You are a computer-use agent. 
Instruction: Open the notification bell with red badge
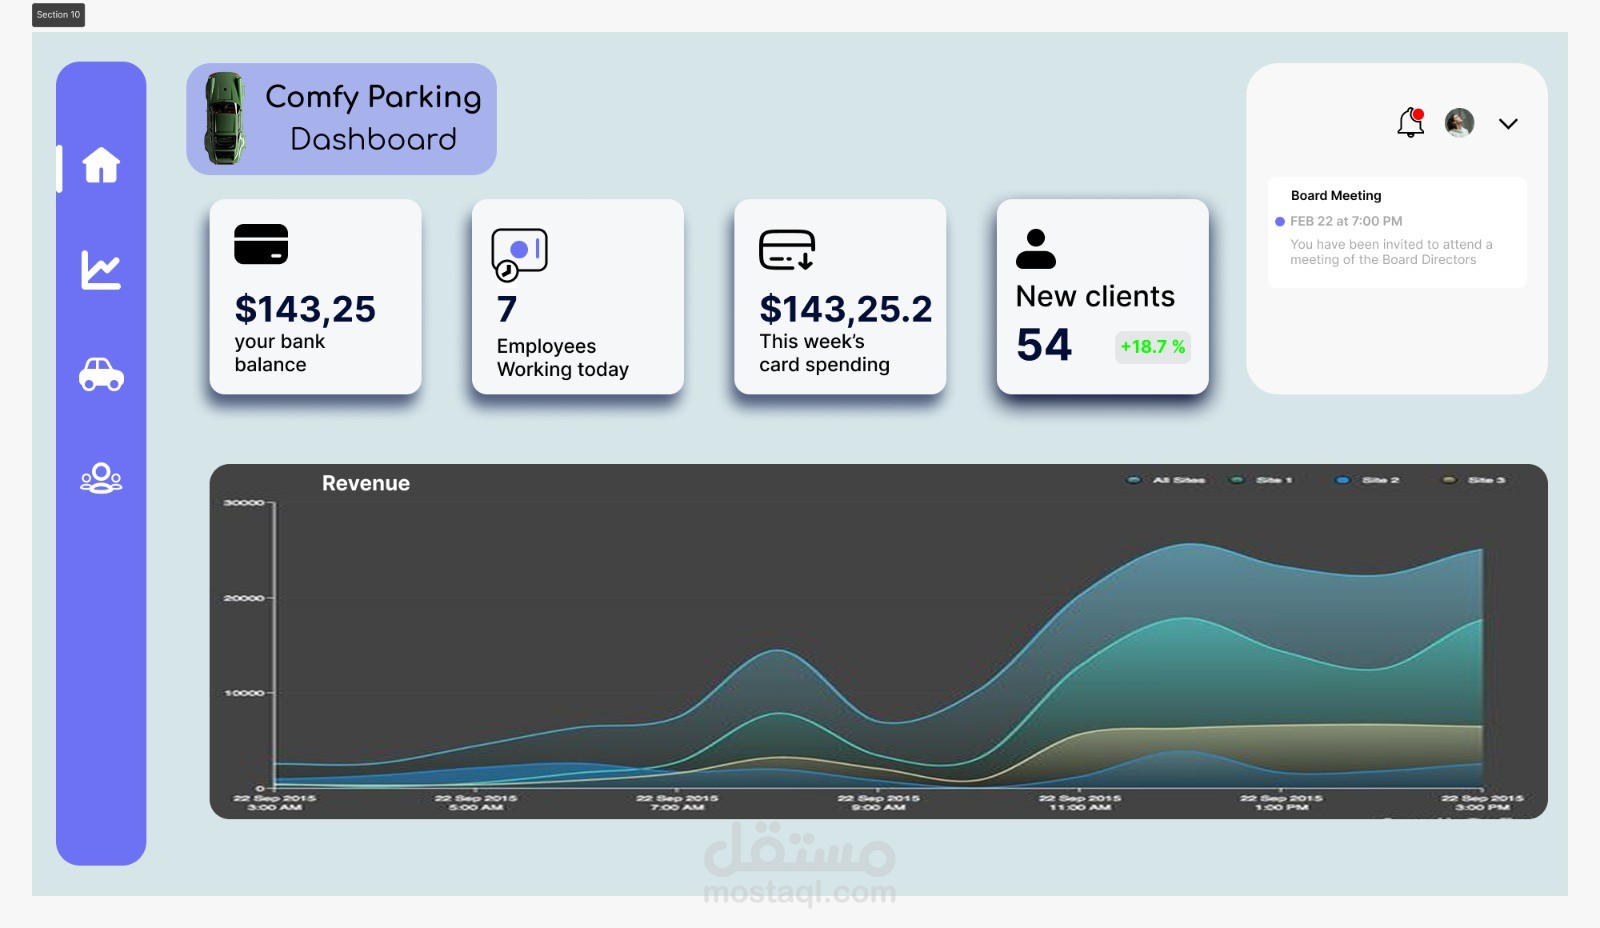[1408, 123]
